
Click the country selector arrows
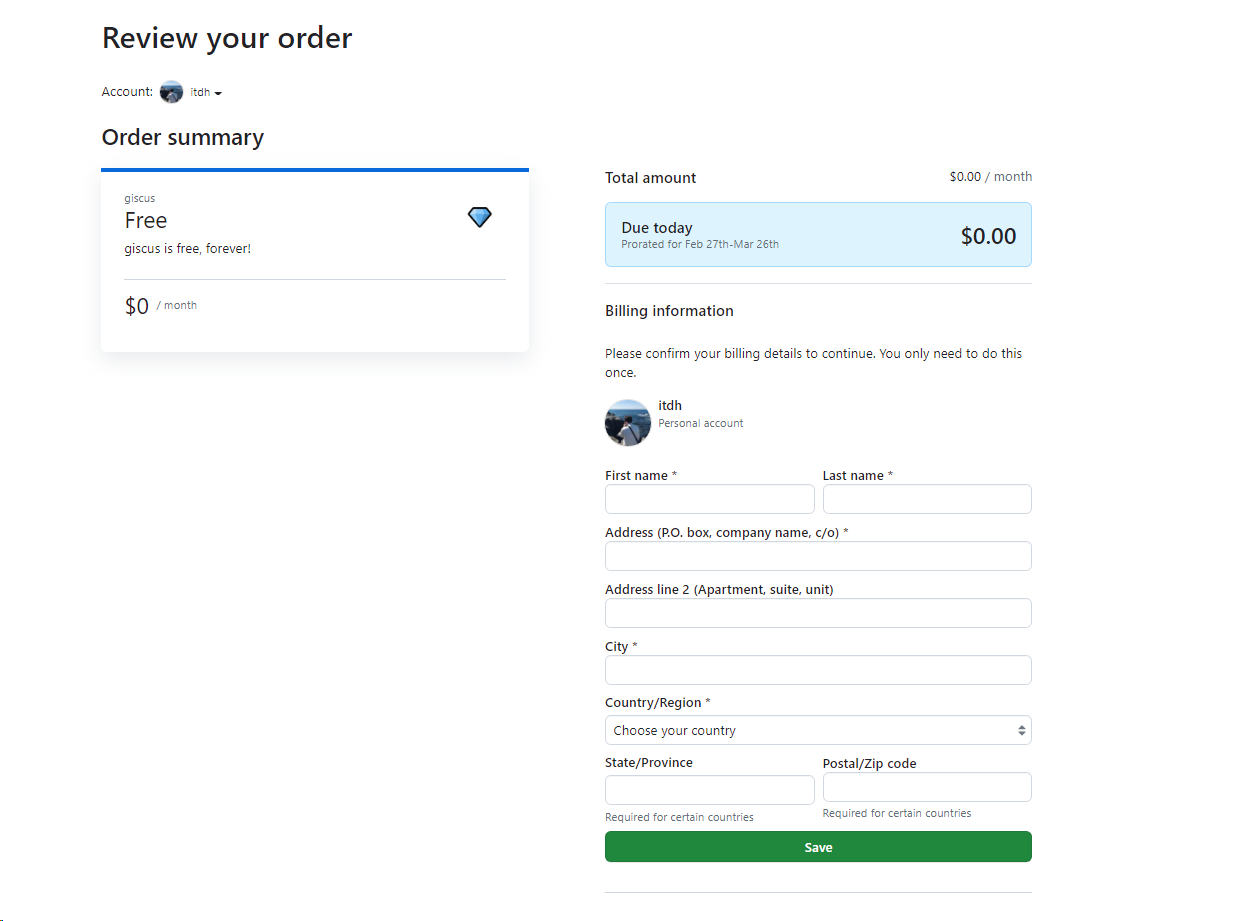(1021, 731)
